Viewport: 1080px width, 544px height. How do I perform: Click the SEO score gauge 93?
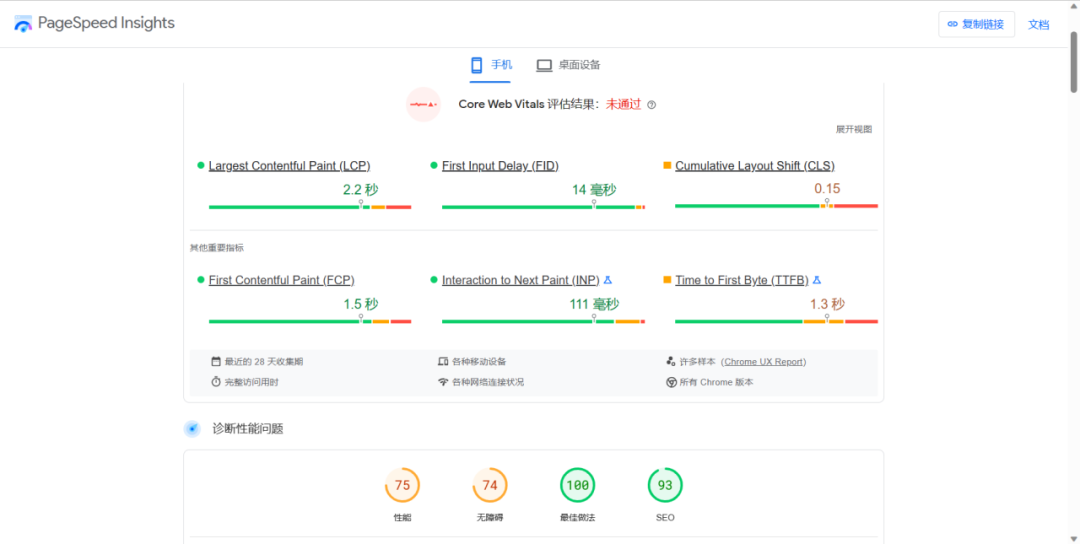pyautogui.click(x=665, y=485)
